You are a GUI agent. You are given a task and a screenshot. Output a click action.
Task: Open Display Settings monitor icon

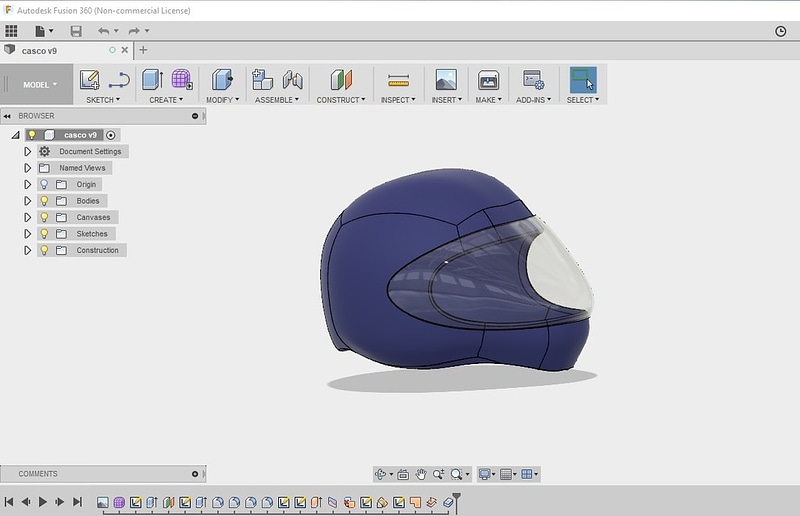pyautogui.click(x=484, y=474)
